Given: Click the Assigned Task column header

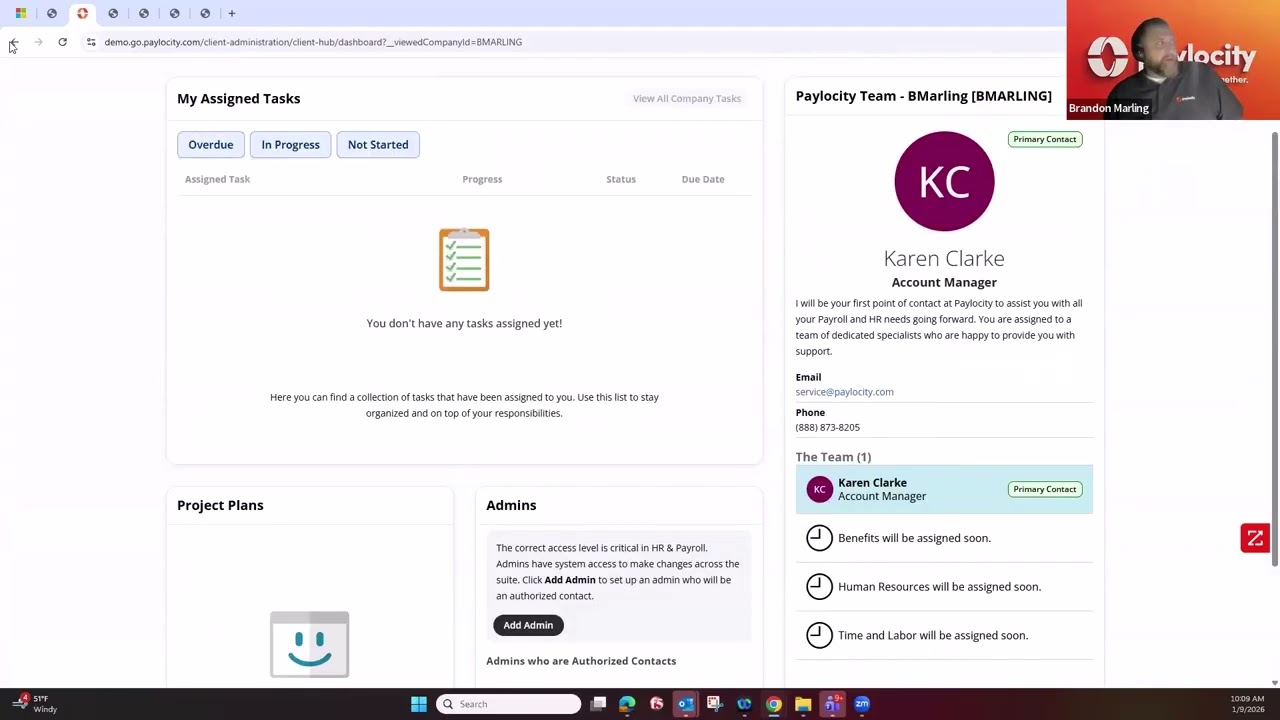Looking at the screenshot, I should (217, 179).
